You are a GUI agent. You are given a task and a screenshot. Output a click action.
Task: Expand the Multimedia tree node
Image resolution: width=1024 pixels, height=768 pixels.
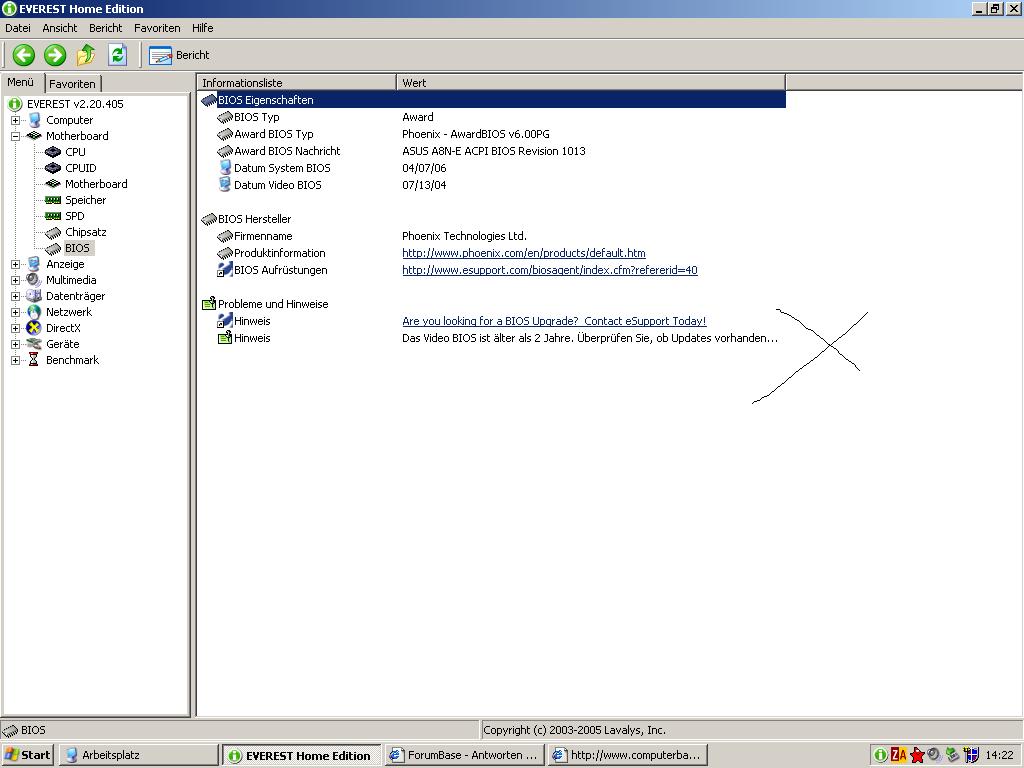point(16,280)
